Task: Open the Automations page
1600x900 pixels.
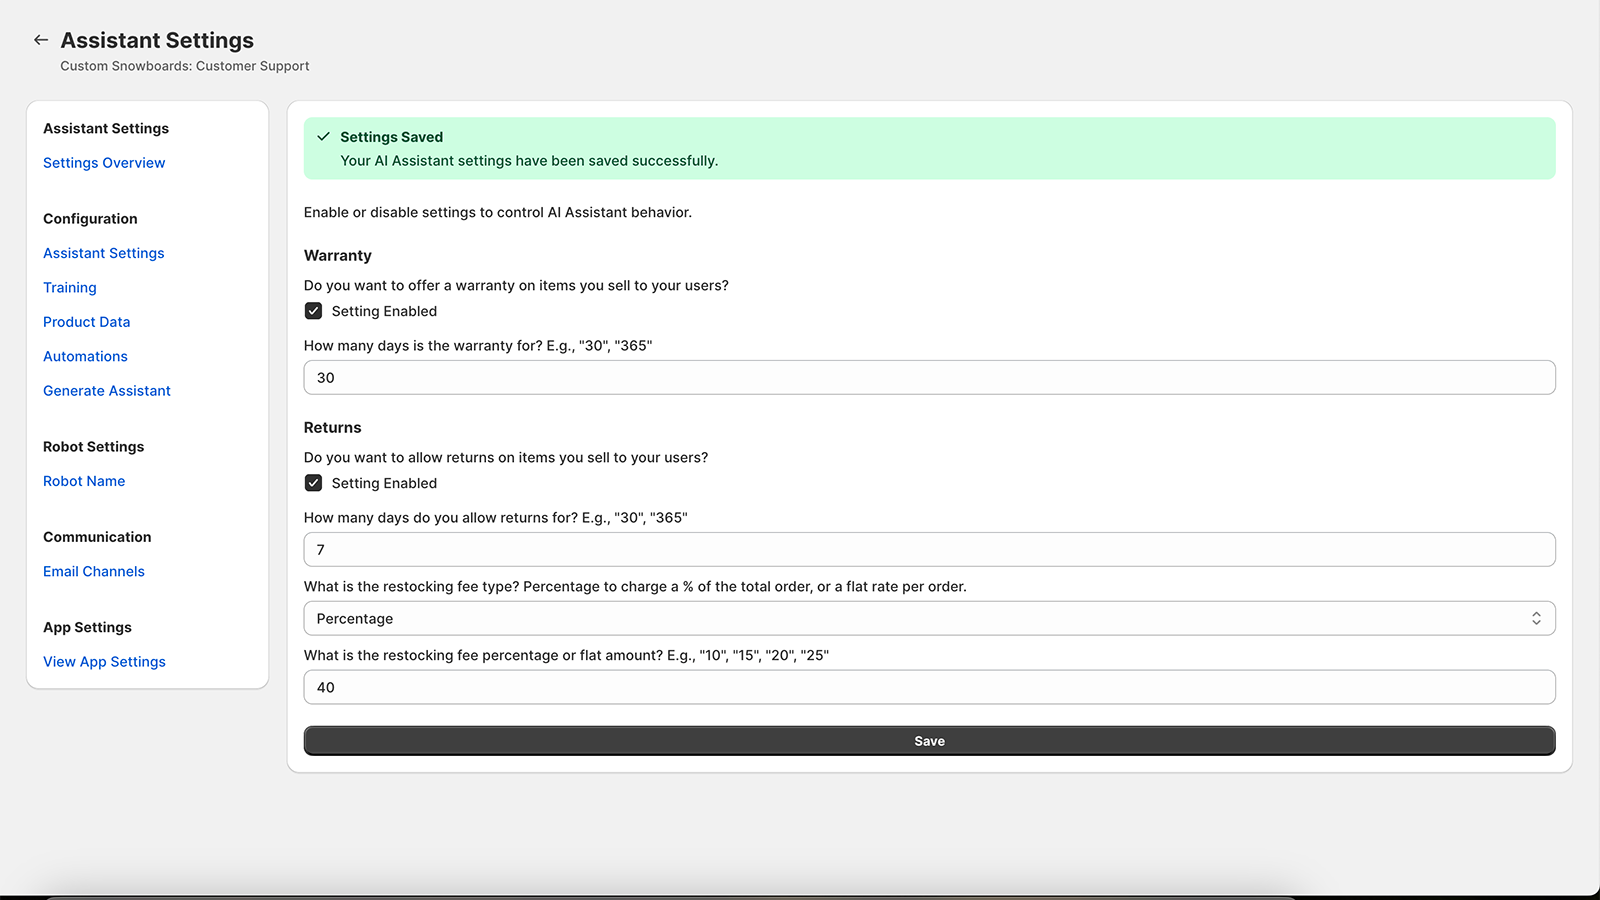Action: point(85,356)
